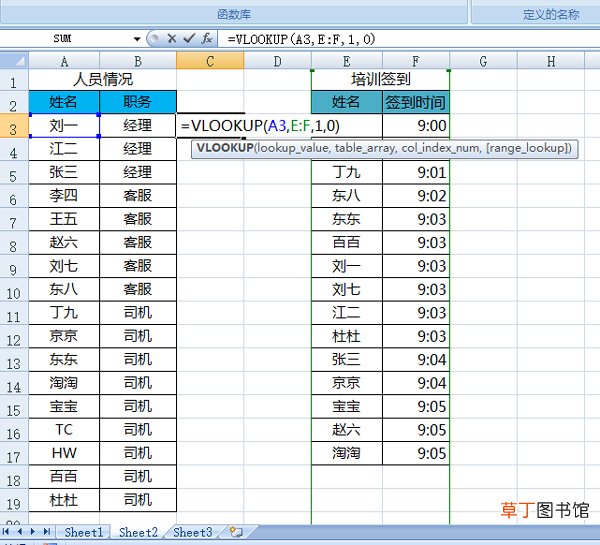Screen dimensions: 600x545
Task: Select cell F5 showing 9:01
Action: tap(416, 172)
